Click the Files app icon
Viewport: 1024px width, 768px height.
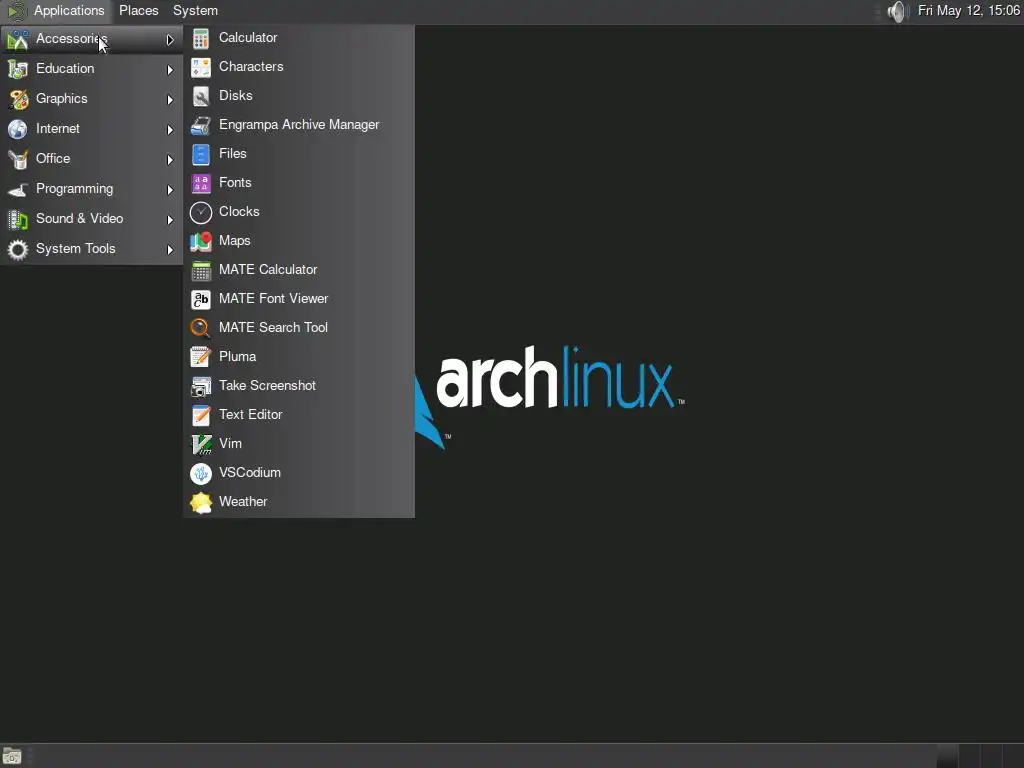[x=200, y=154]
